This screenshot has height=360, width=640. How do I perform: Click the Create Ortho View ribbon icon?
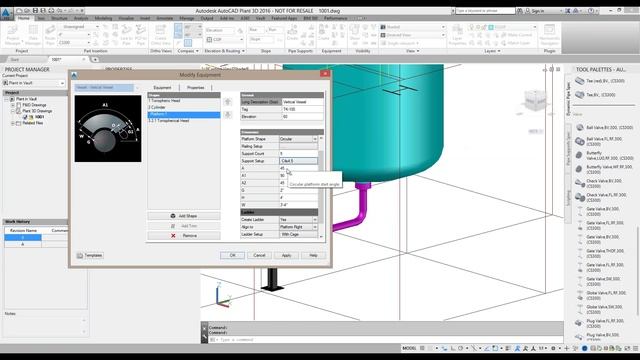pos(160,35)
